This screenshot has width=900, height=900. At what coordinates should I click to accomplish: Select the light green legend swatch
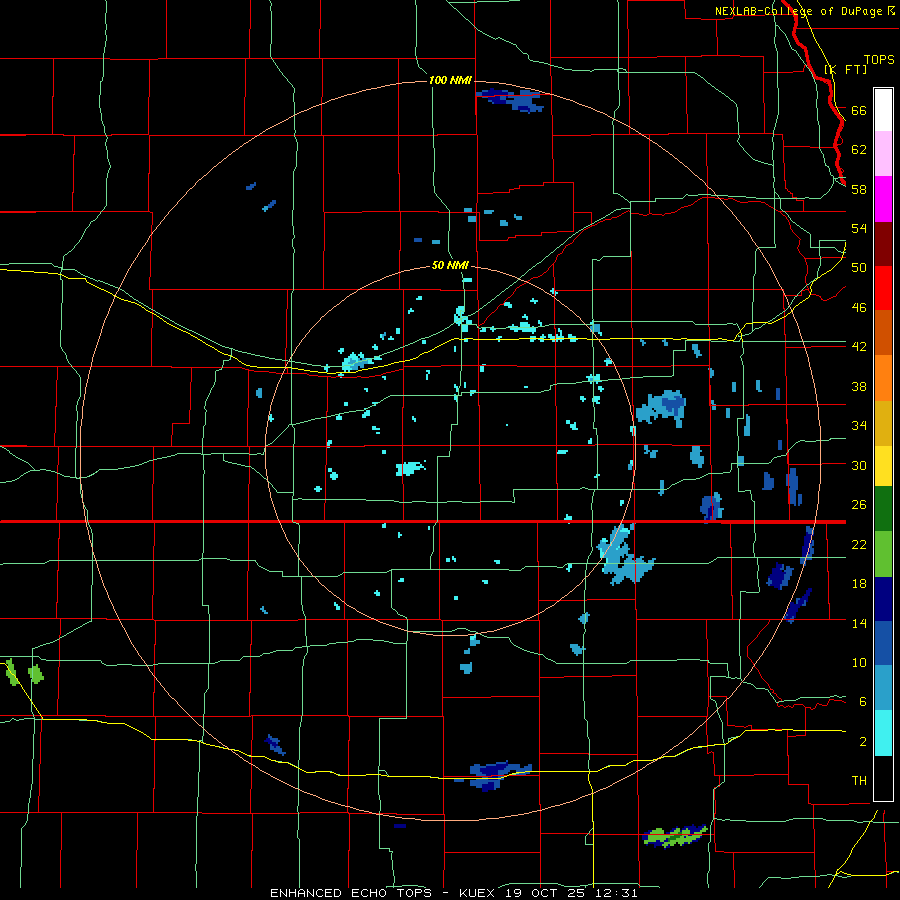click(883, 553)
